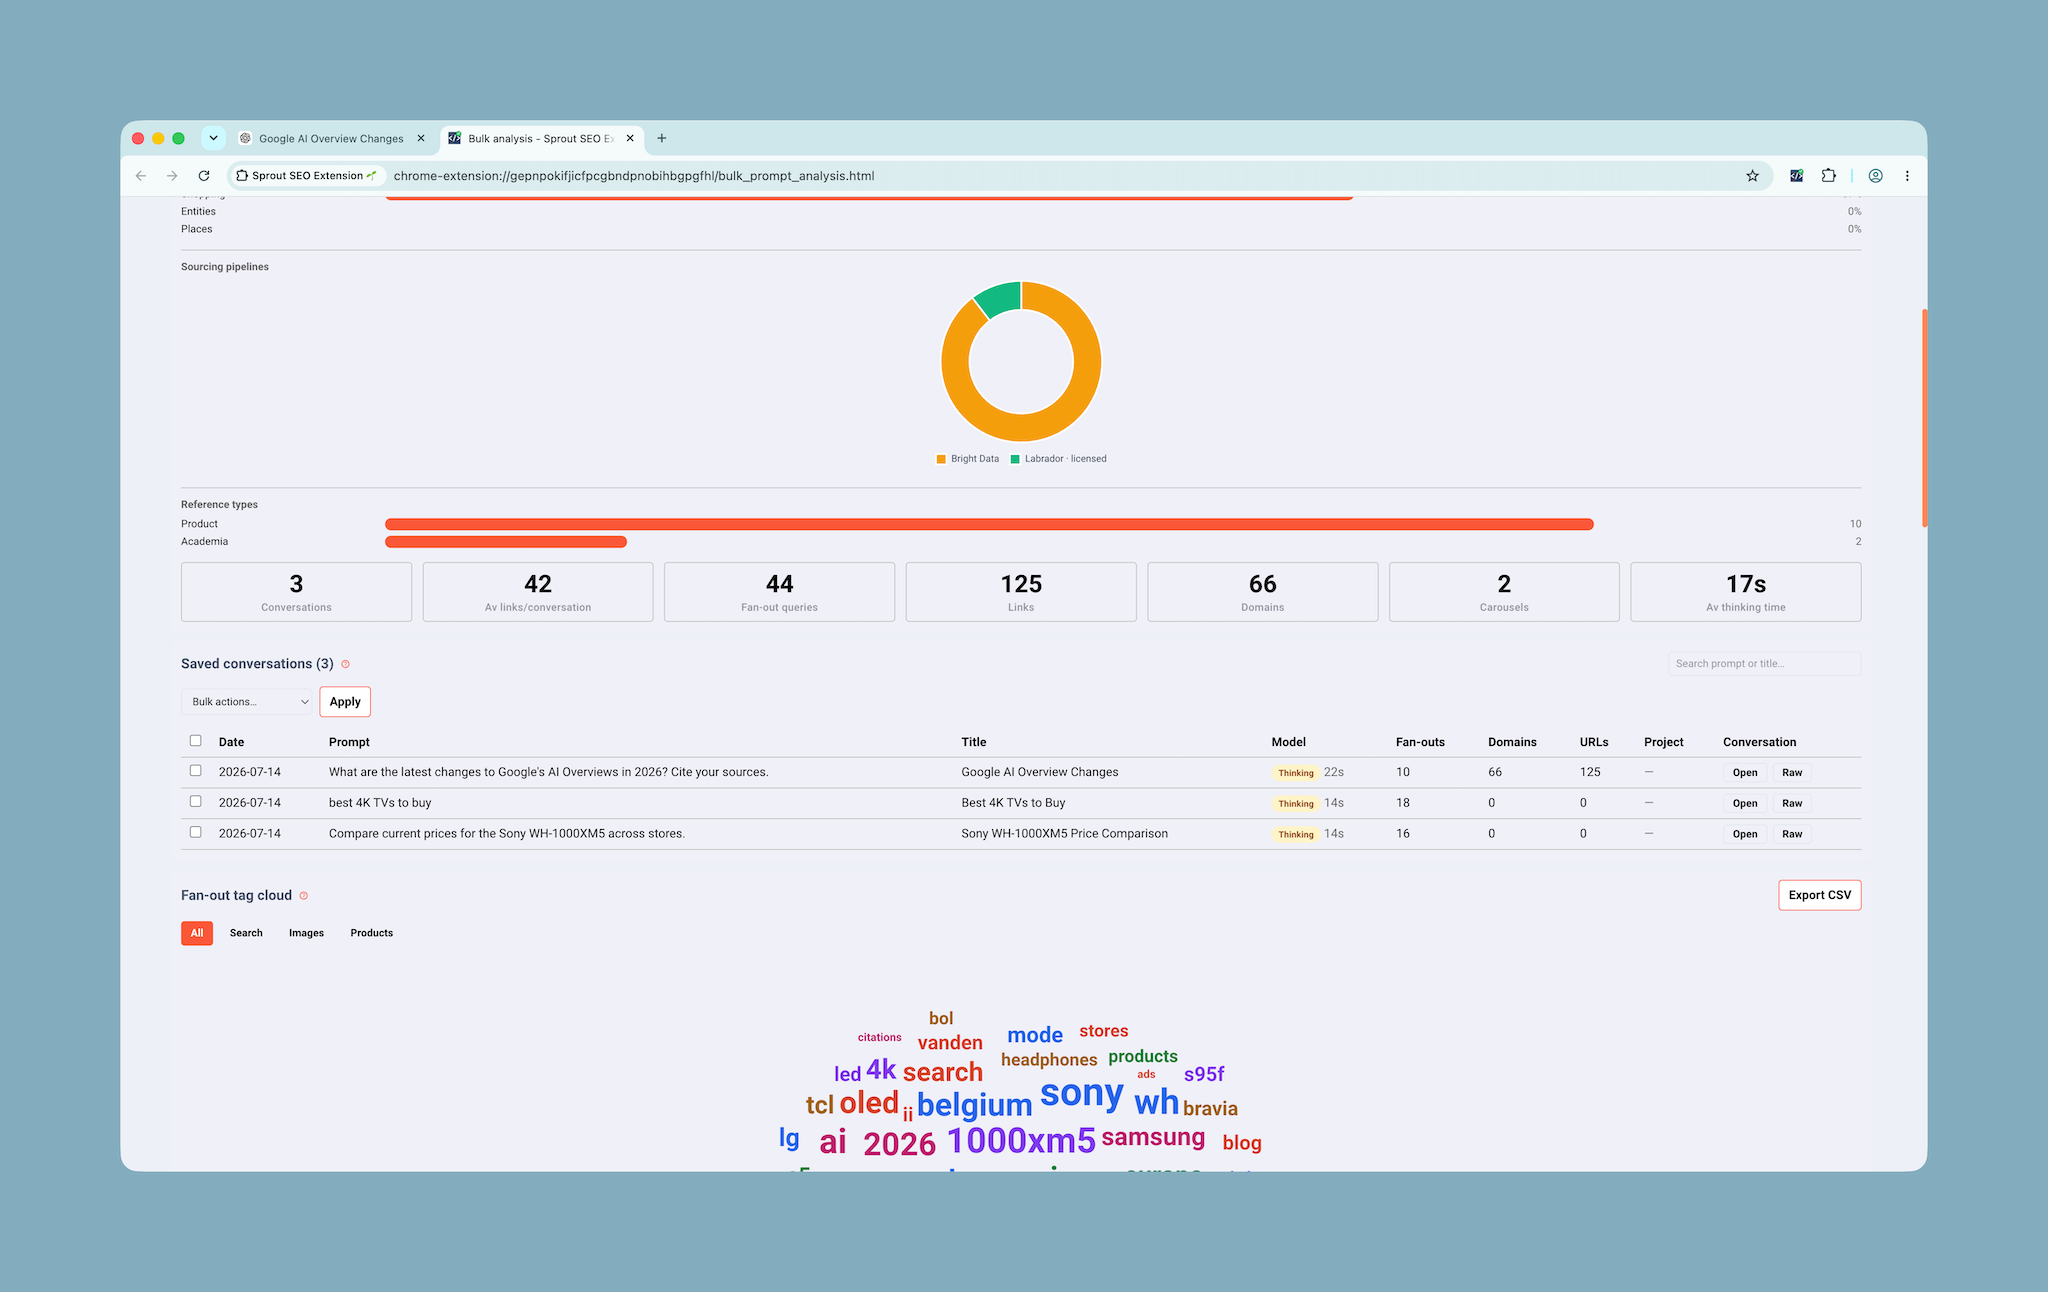Click the 'sony' word in tag cloud
Viewport: 2048px width, 1292px height.
click(x=1082, y=1093)
